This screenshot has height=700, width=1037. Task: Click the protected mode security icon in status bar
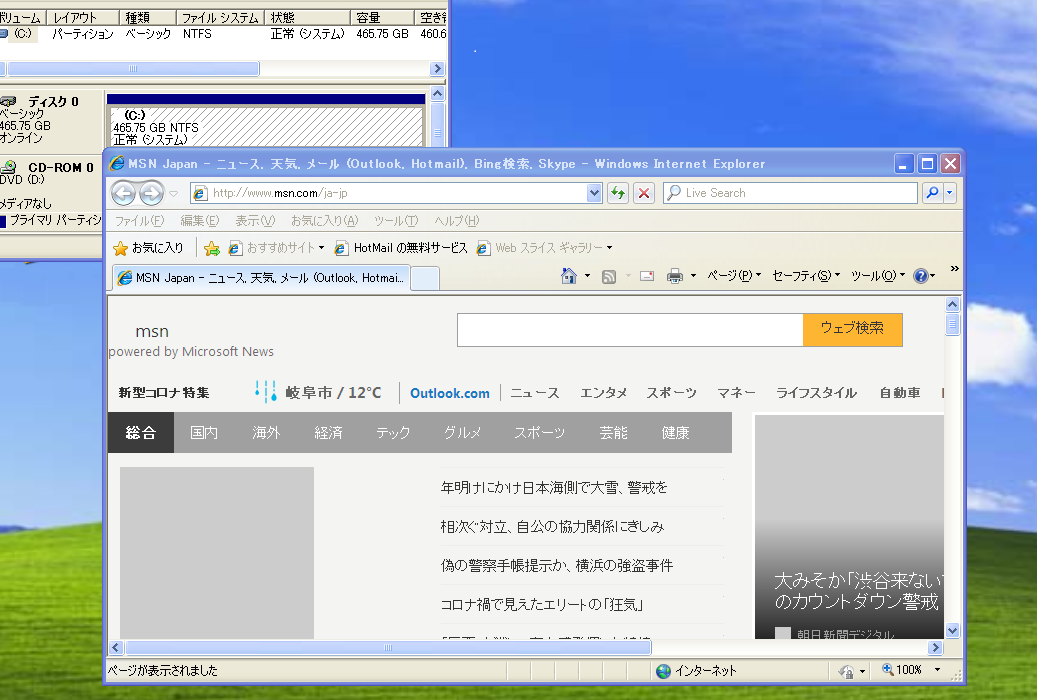pos(846,672)
